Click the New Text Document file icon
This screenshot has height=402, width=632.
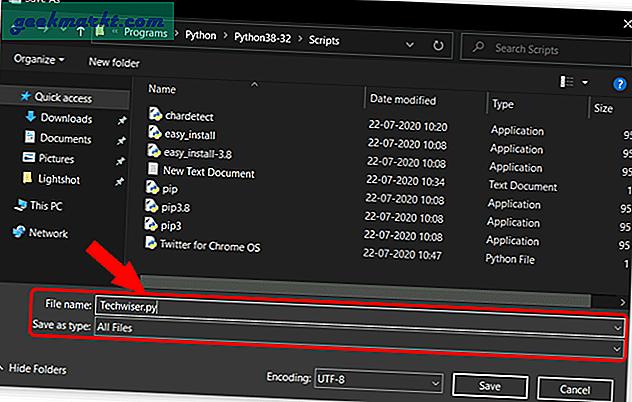coord(155,172)
